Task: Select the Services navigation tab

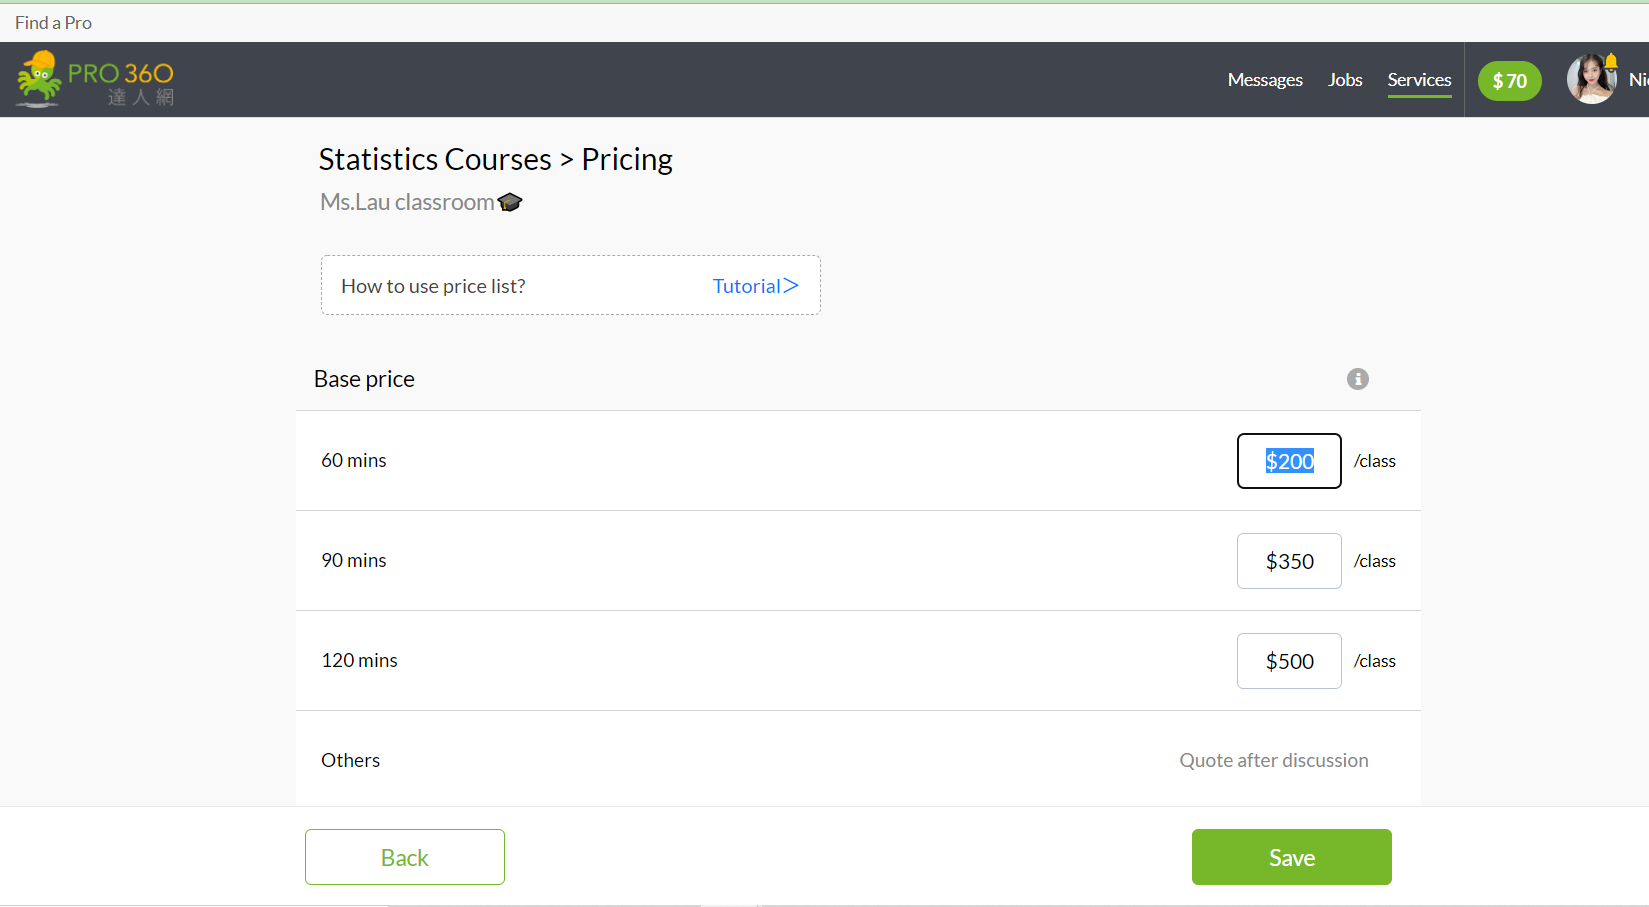Action: pyautogui.click(x=1418, y=80)
